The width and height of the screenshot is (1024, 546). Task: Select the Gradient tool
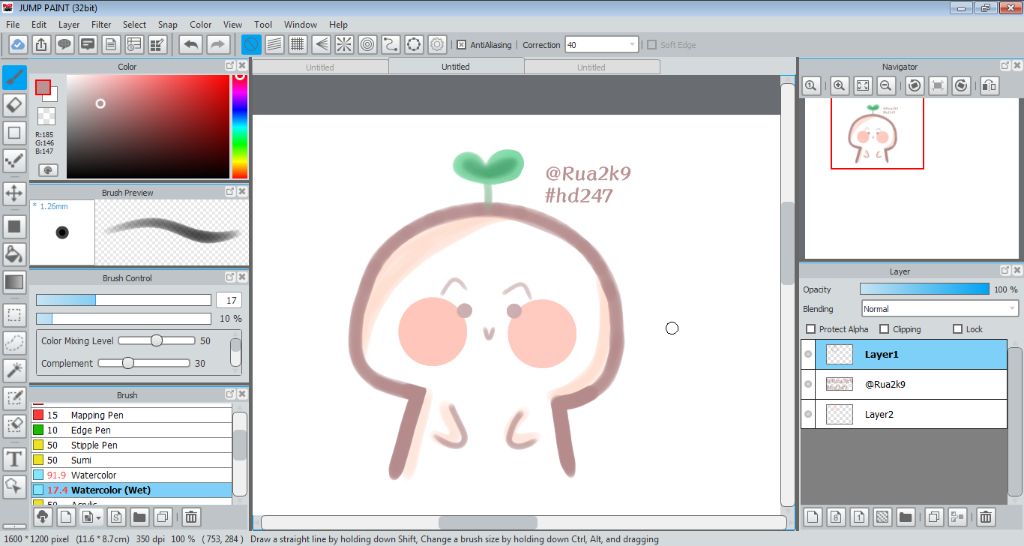tap(14, 282)
